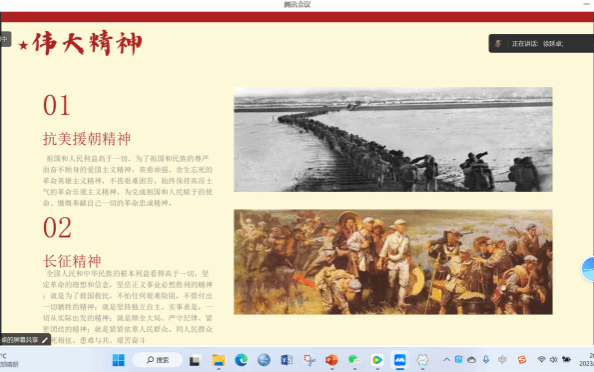Open the Sogou input method tray icon

point(522,359)
